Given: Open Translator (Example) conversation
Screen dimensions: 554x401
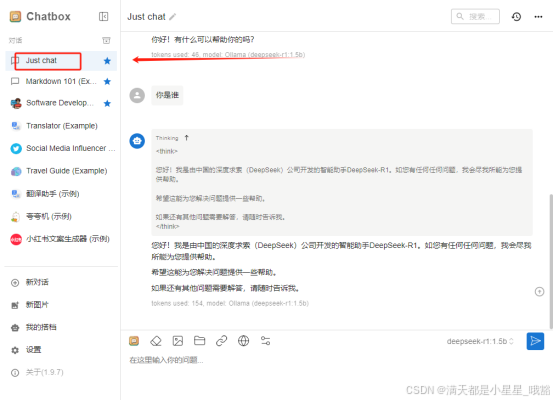Looking at the screenshot, I should [61, 126].
